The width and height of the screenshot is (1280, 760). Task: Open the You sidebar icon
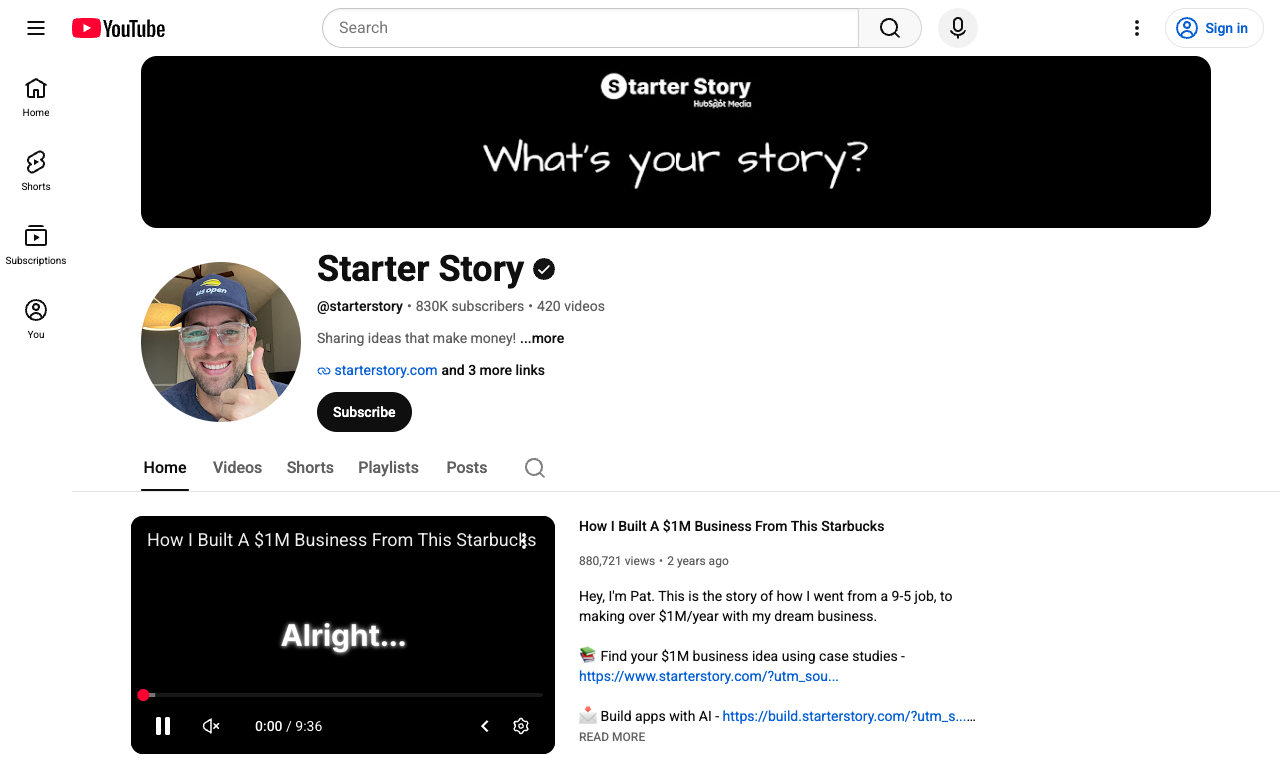click(36, 318)
